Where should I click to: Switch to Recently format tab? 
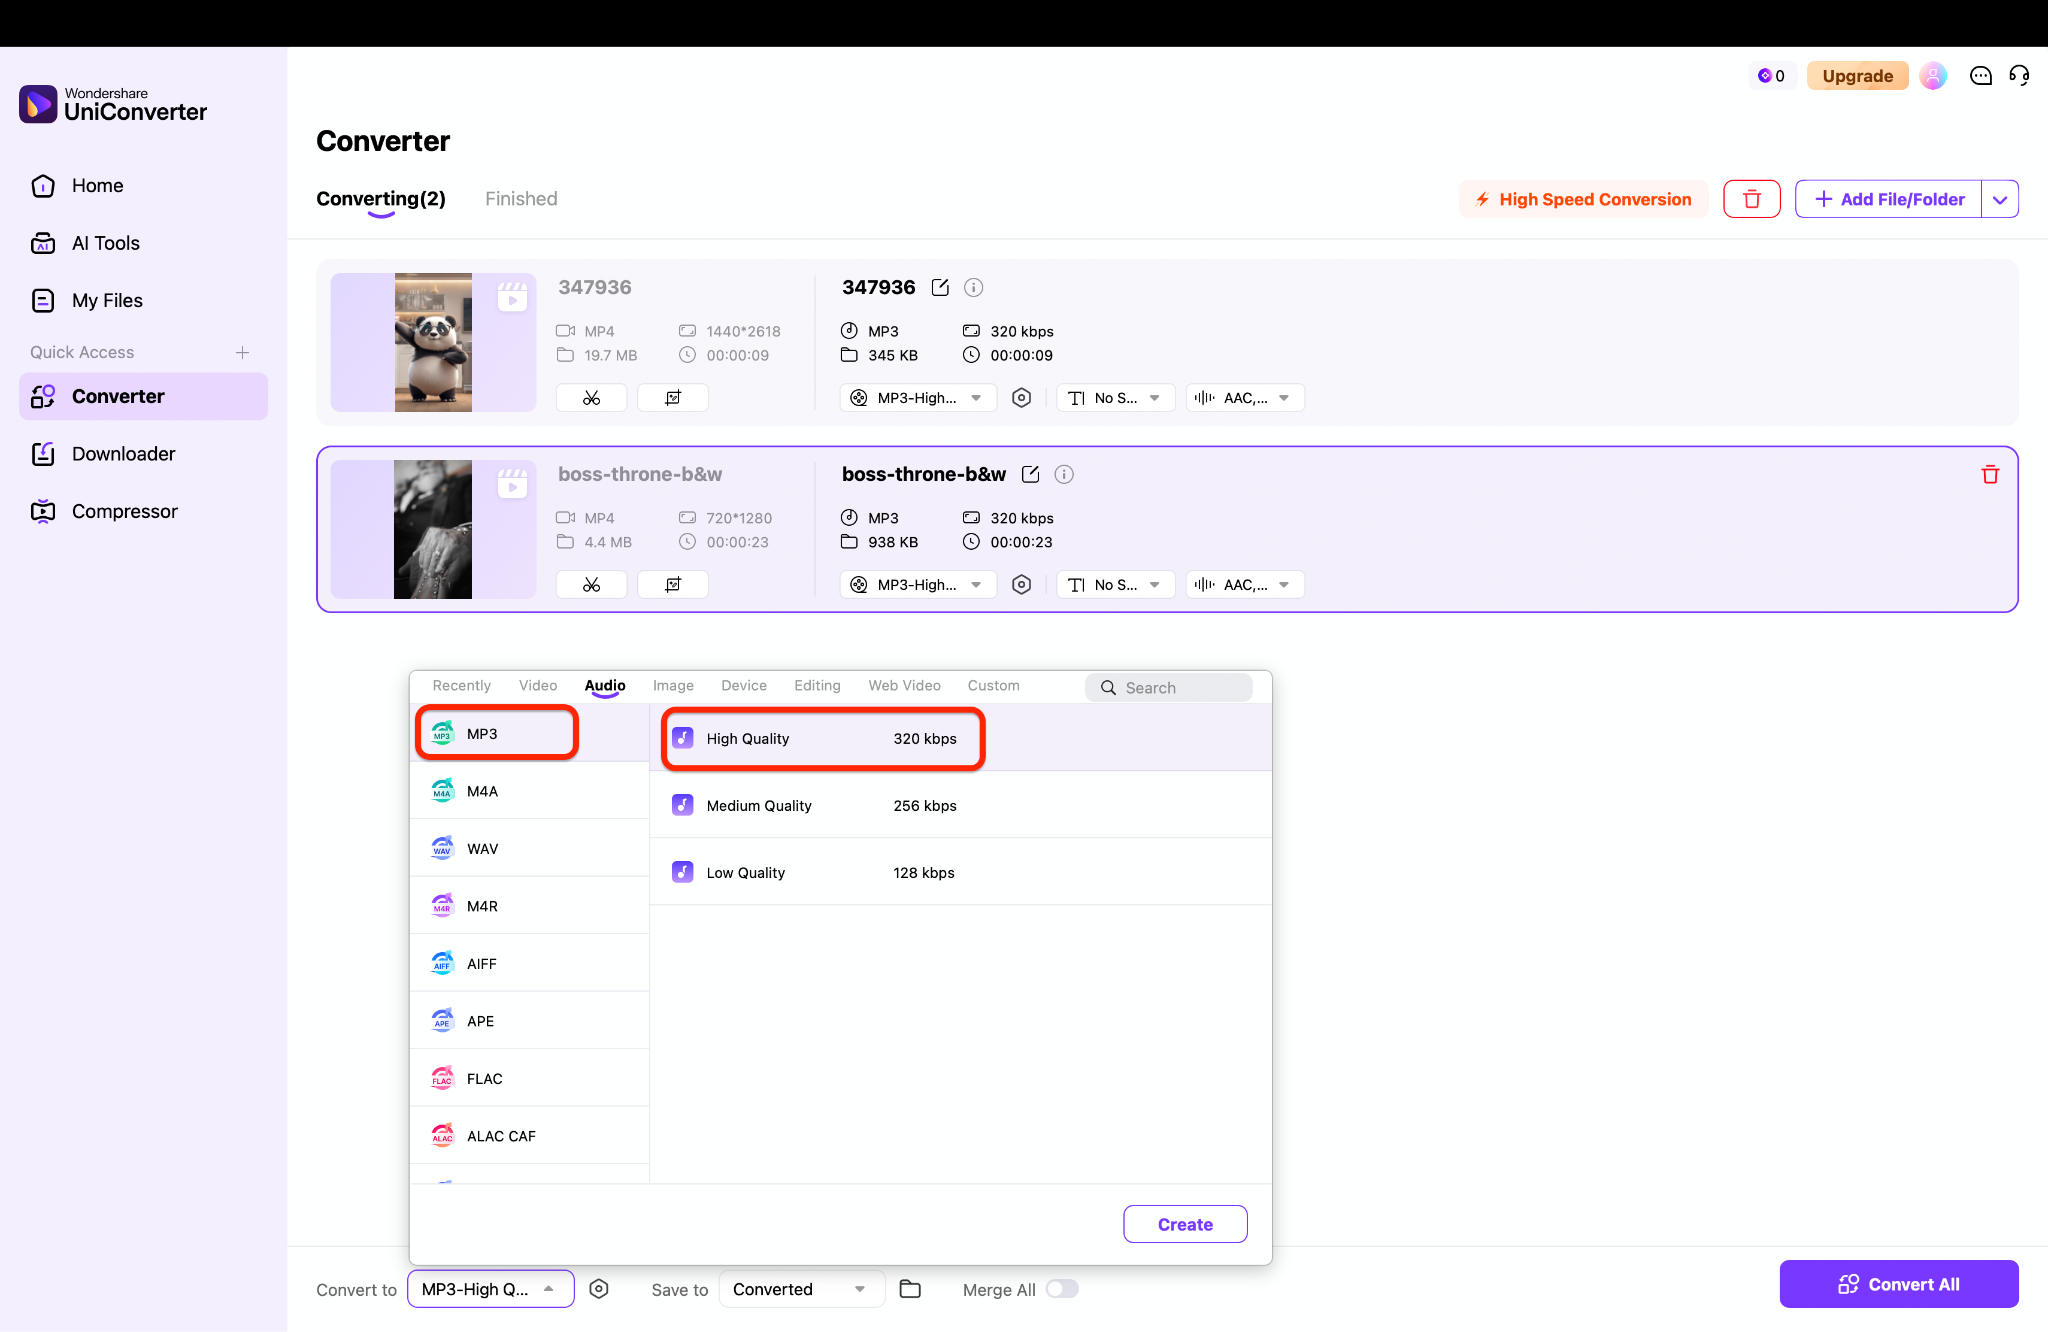pos(462,686)
